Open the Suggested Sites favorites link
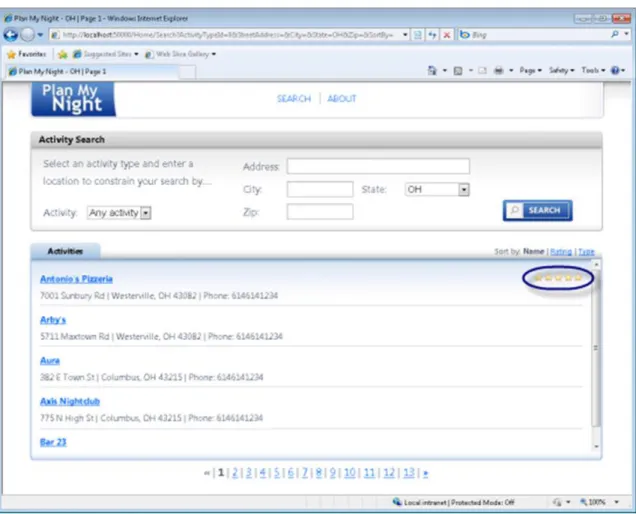This screenshot has width=636, height=514. pos(105,54)
